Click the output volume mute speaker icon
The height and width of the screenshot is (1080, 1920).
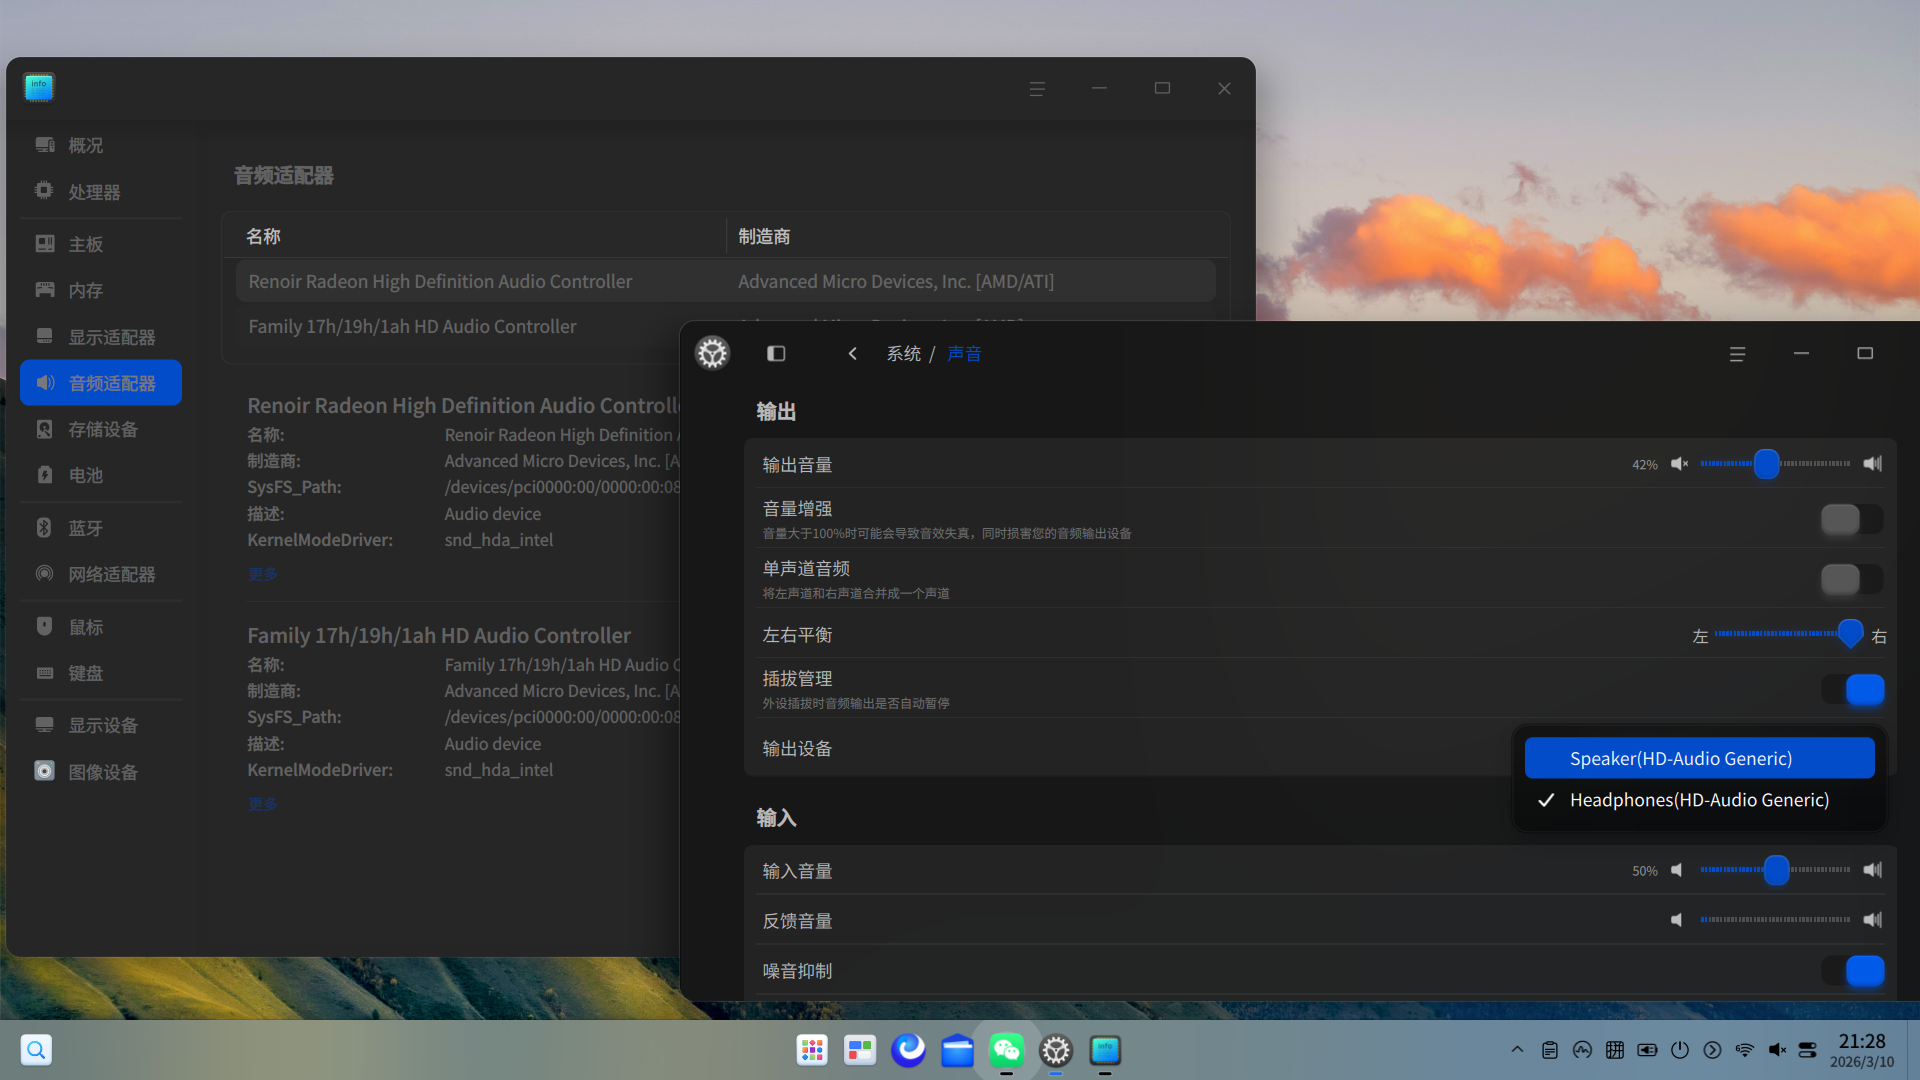click(x=1679, y=464)
